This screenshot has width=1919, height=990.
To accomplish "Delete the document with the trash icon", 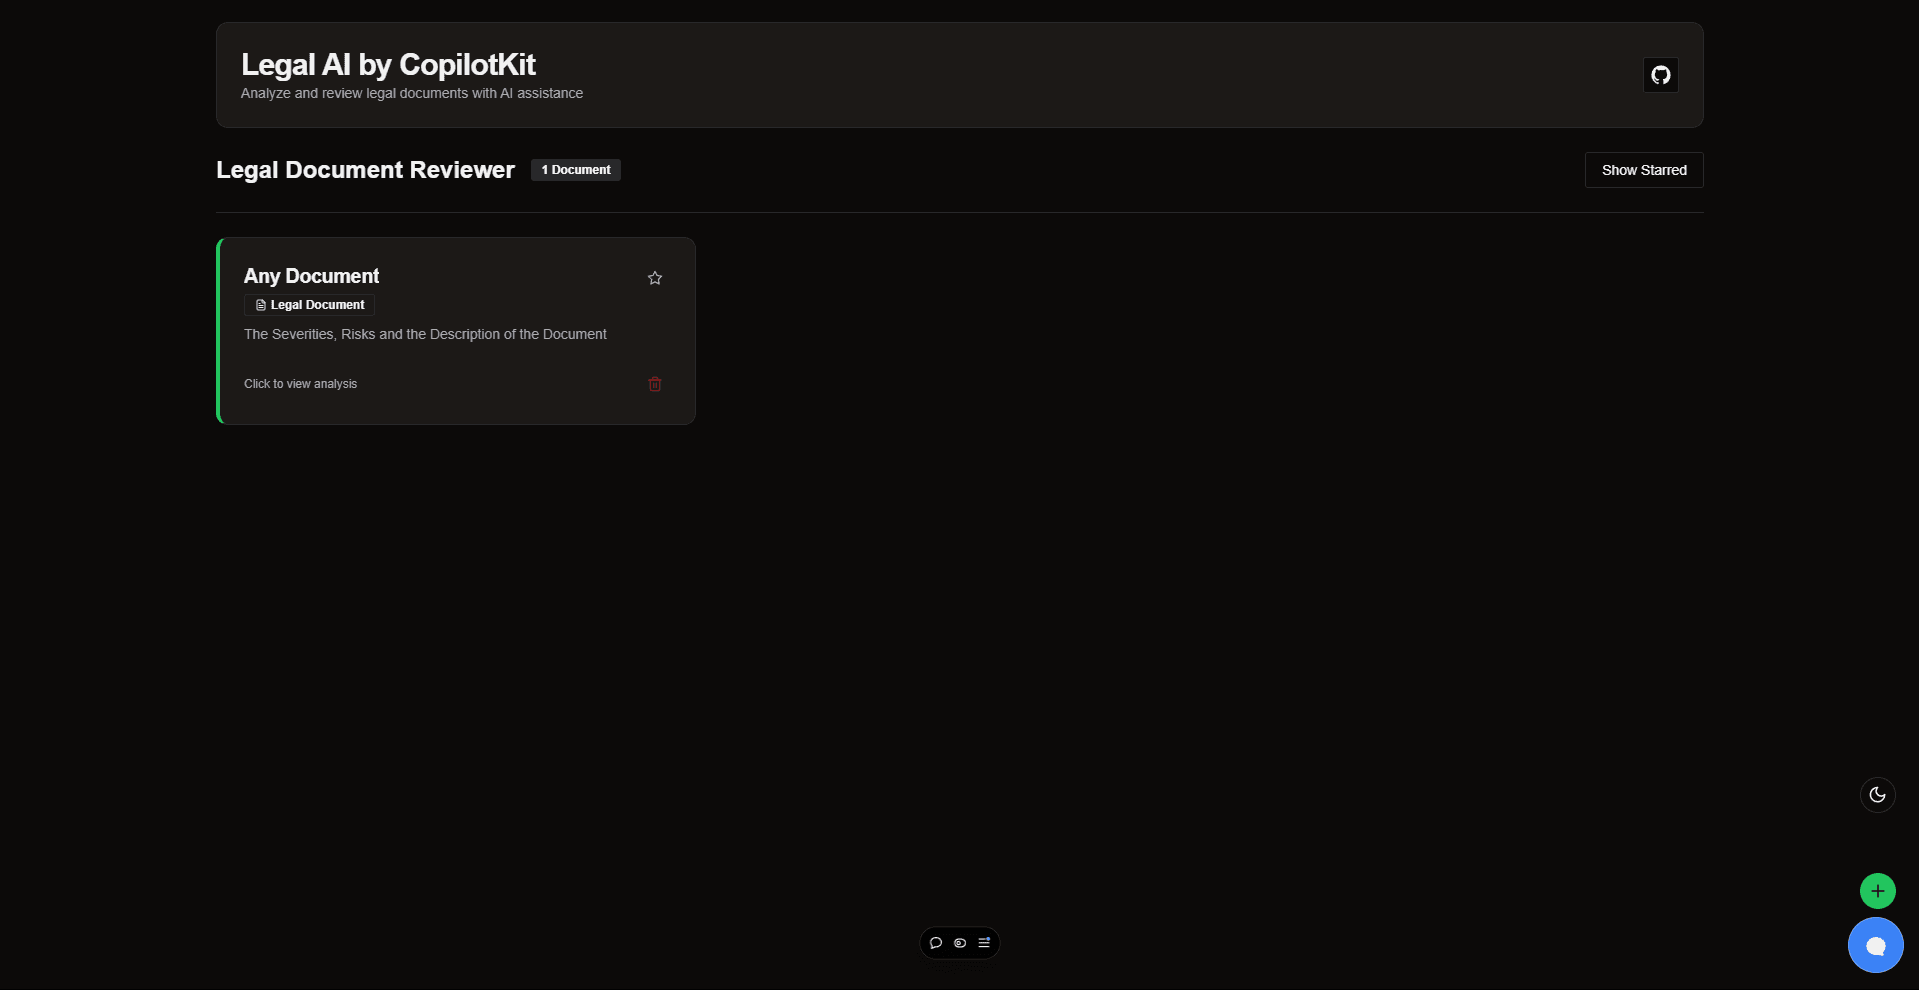I will [655, 384].
